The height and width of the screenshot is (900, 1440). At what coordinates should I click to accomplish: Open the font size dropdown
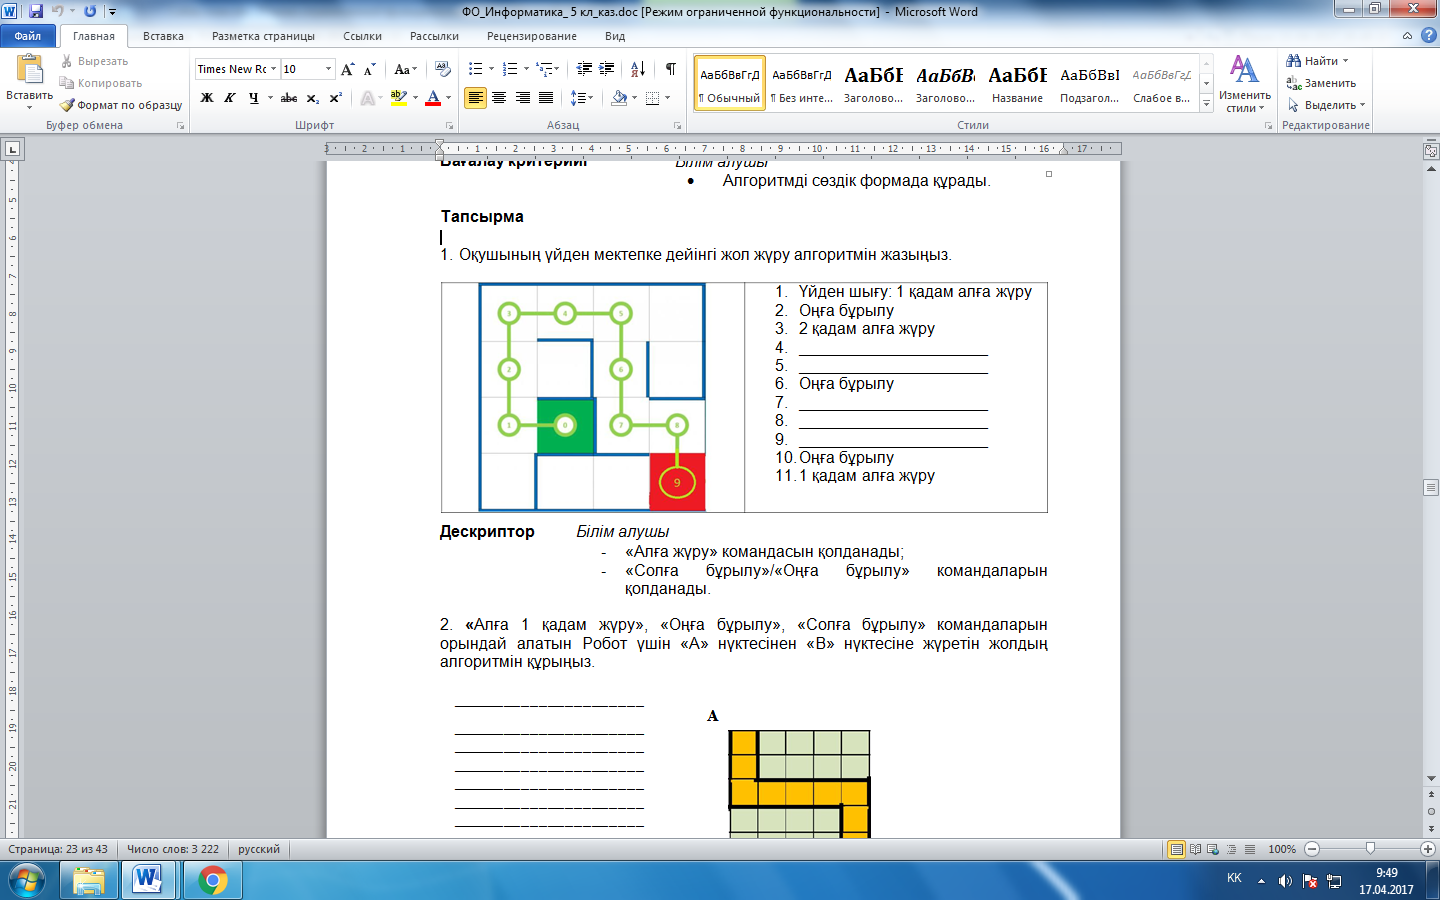(x=328, y=69)
